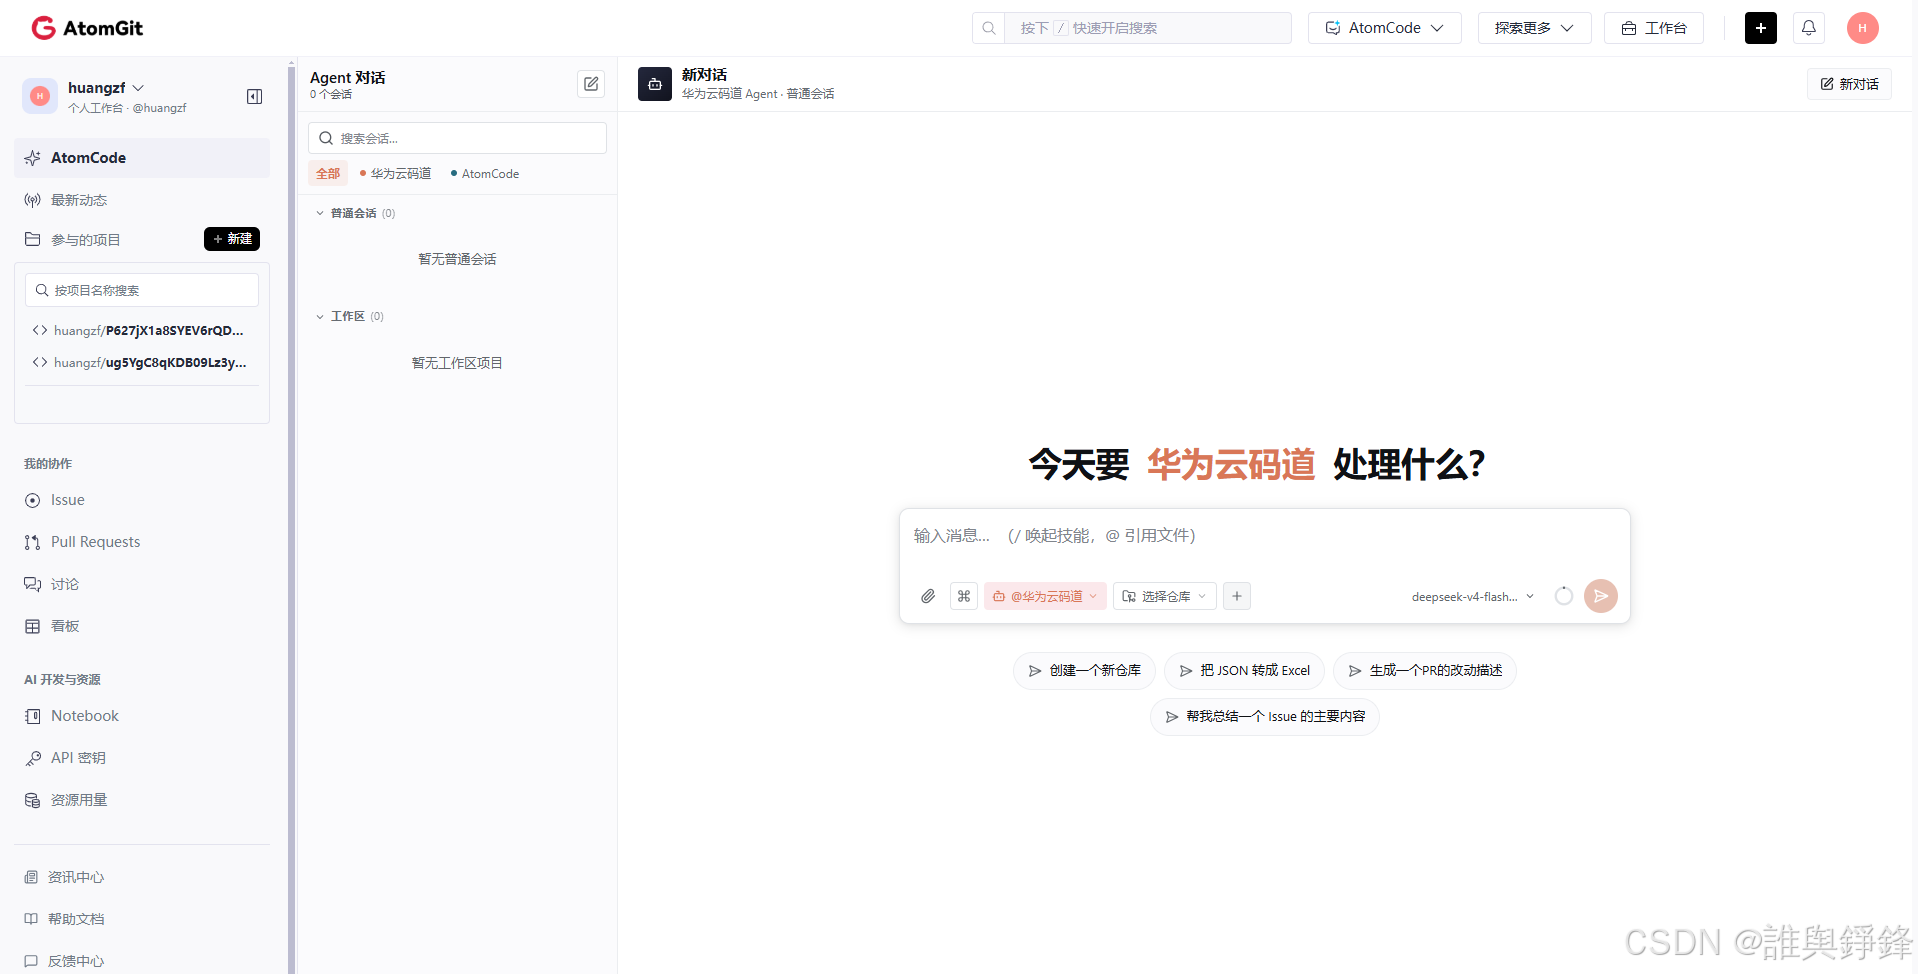Open deepseek-v4-flash model dropdown
The width and height of the screenshot is (1918, 974).
(1472, 597)
